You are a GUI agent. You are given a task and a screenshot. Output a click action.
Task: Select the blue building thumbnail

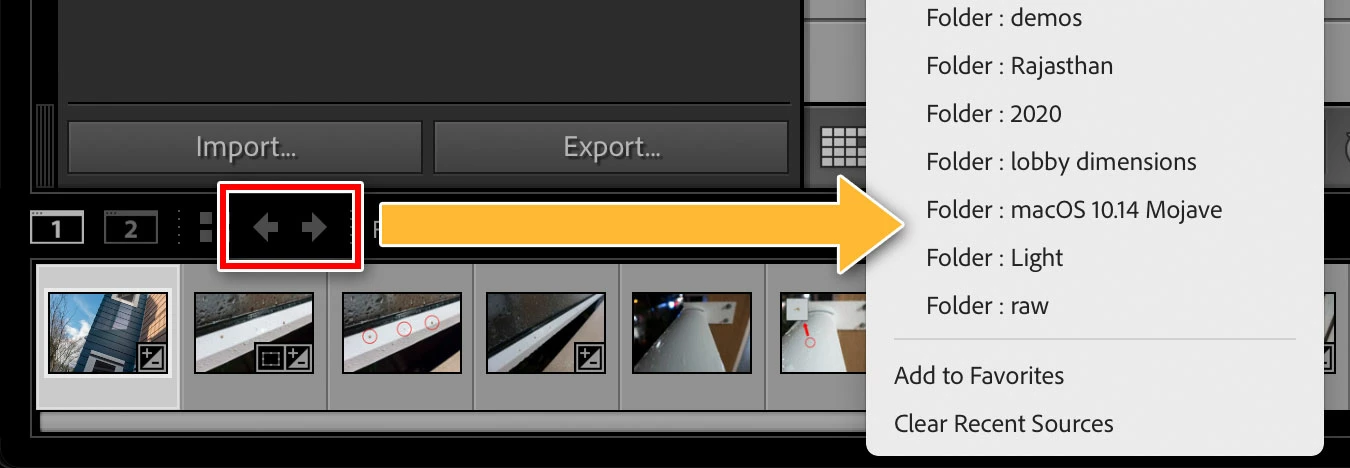107,332
